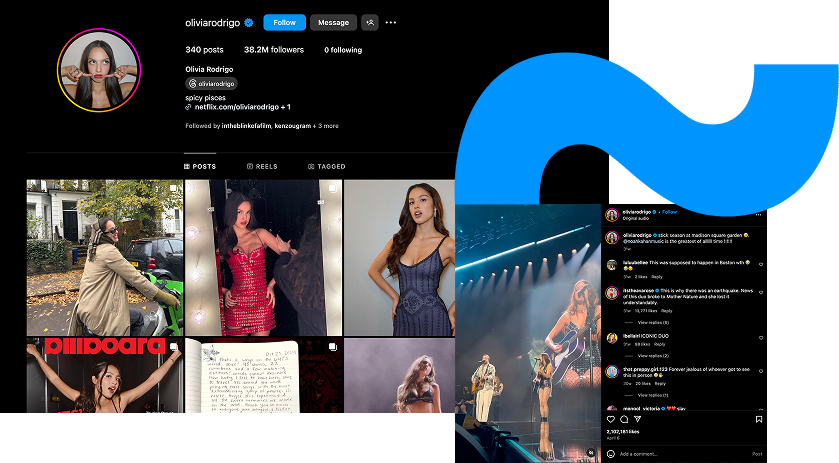
Task: Like the comment by itstheavarose
Action: click(x=761, y=293)
